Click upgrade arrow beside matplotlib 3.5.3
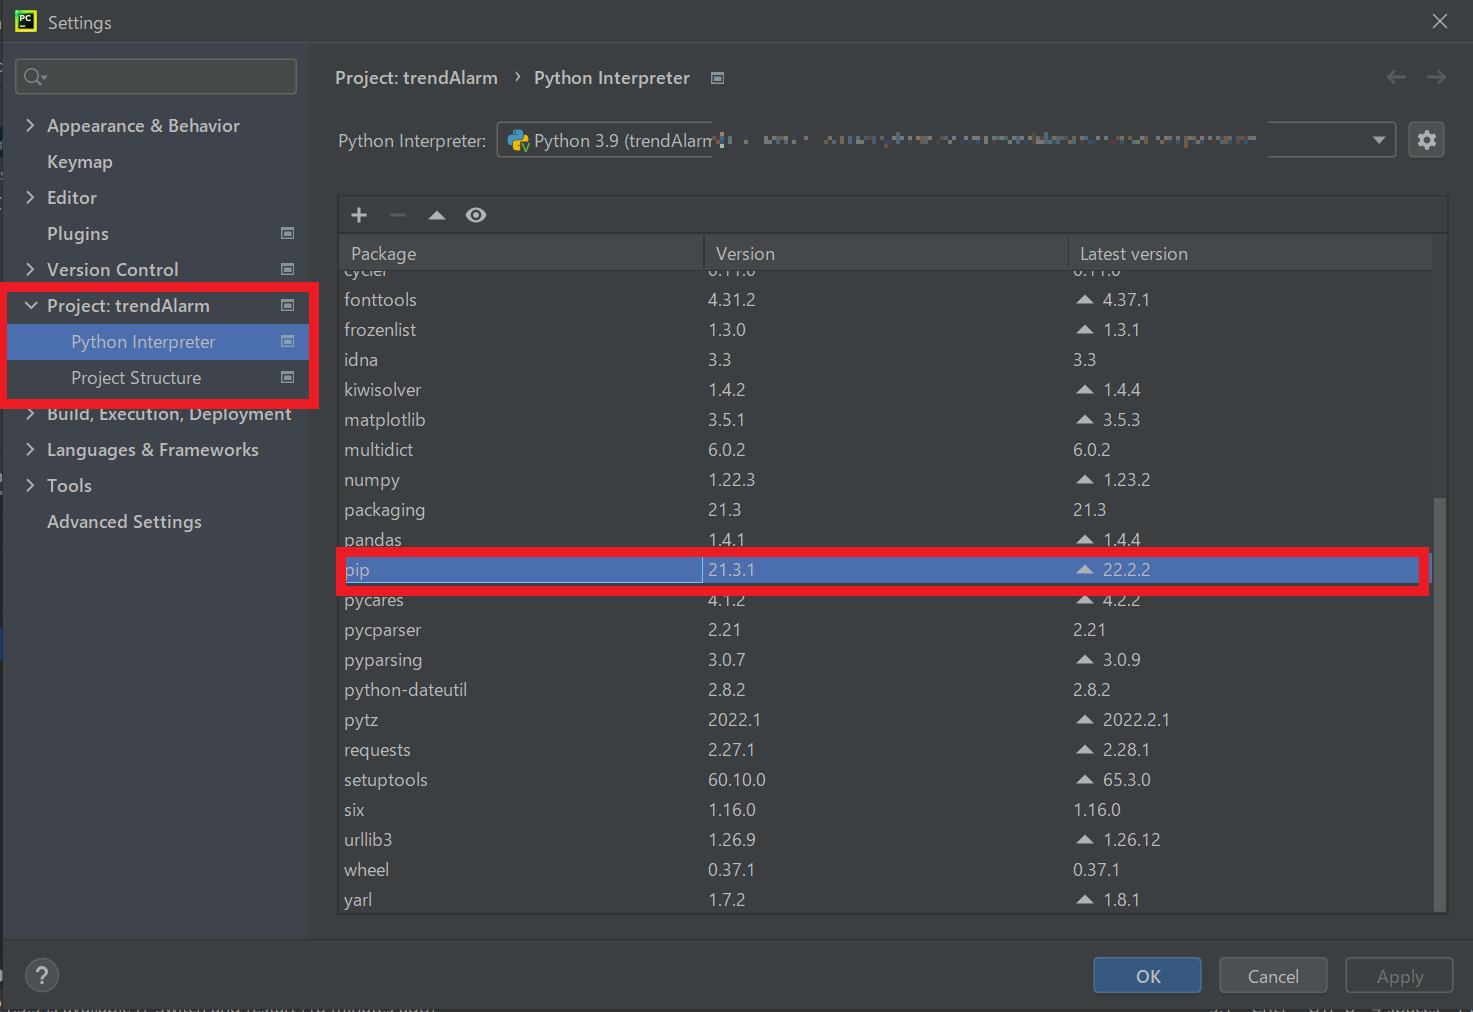The image size is (1473, 1012). [x=1085, y=420]
